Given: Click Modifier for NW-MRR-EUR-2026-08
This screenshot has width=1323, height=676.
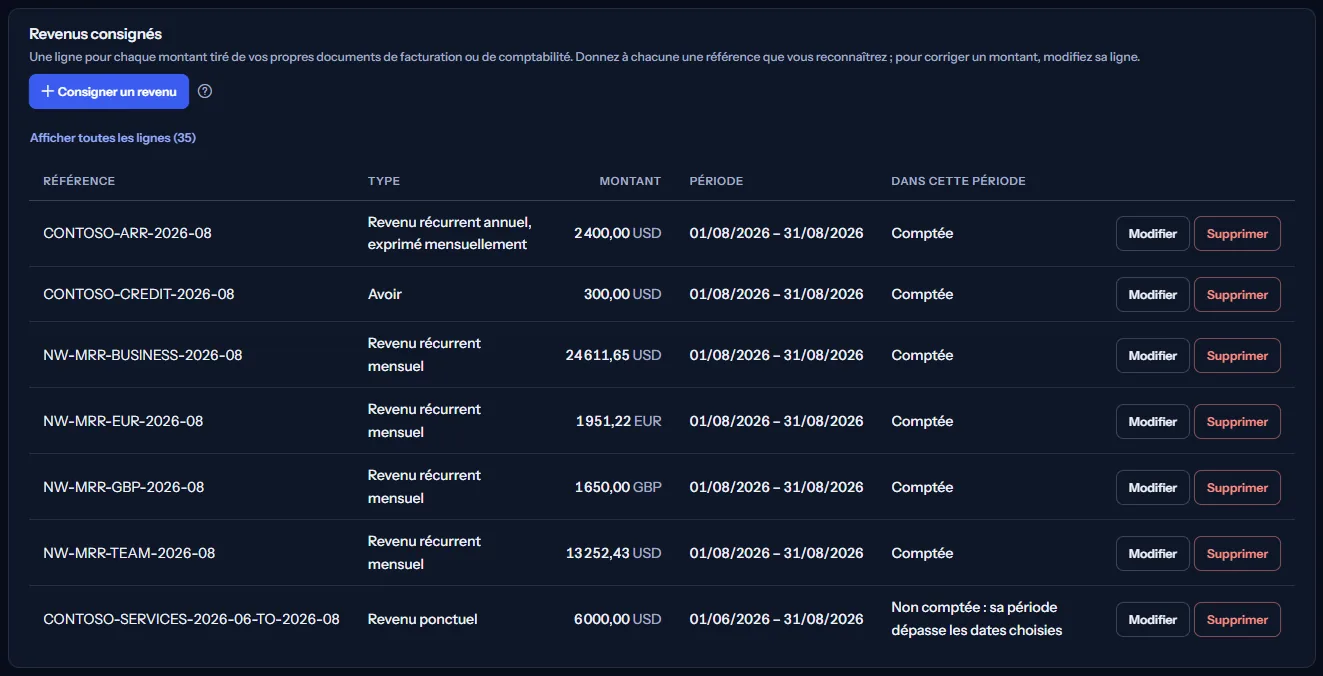Looking at the screenshot, I should coord(1153,422).
